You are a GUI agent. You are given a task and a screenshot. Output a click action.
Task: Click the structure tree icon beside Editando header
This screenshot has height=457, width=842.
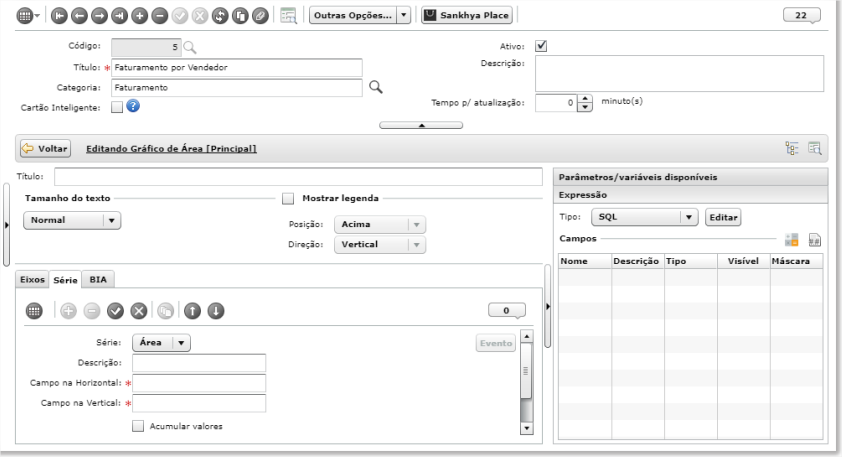tap(792, 148)
